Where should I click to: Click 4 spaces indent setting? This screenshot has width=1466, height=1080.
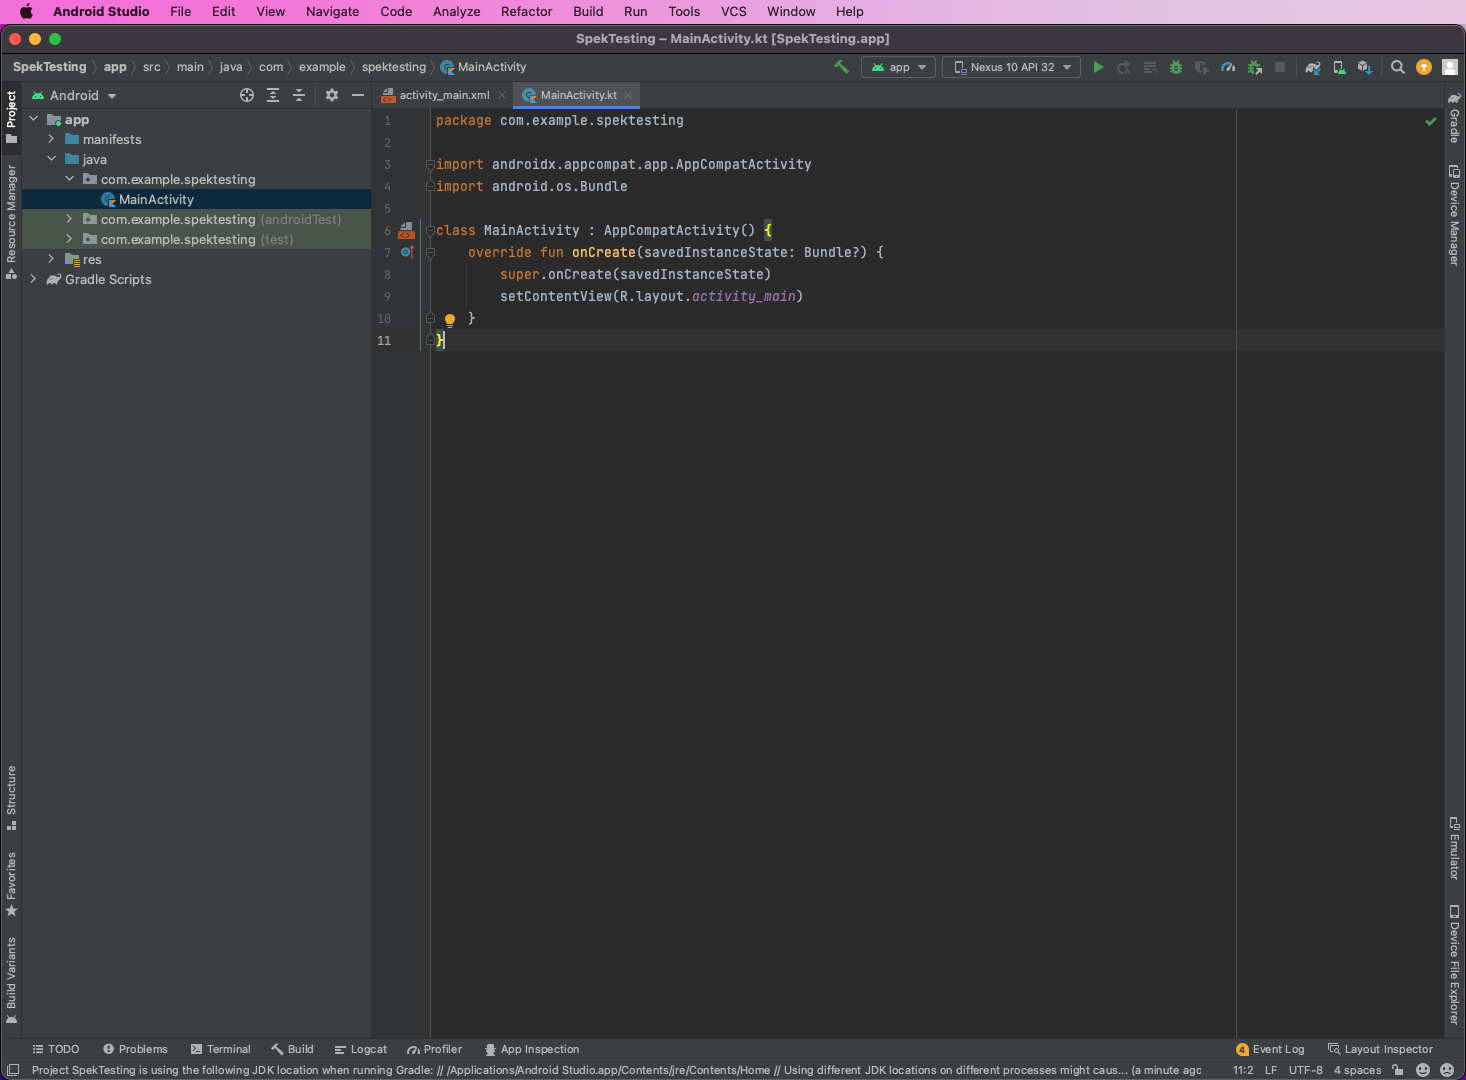(x=1357, y=1070)
